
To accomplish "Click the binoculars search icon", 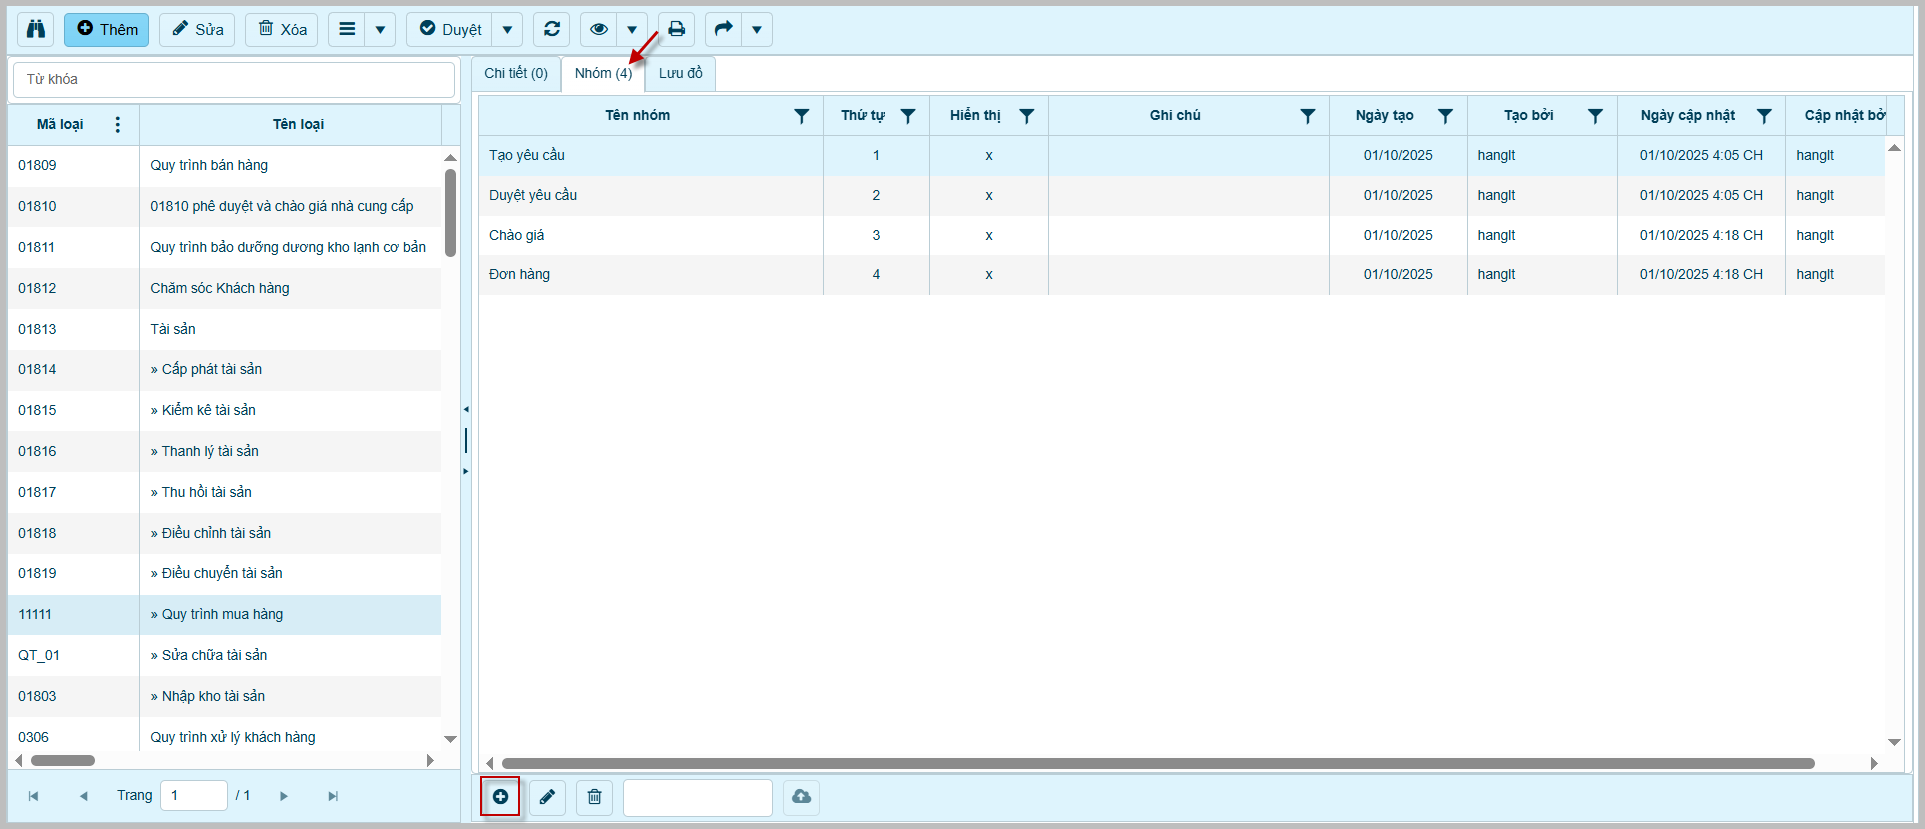I will tap(35, 29).
